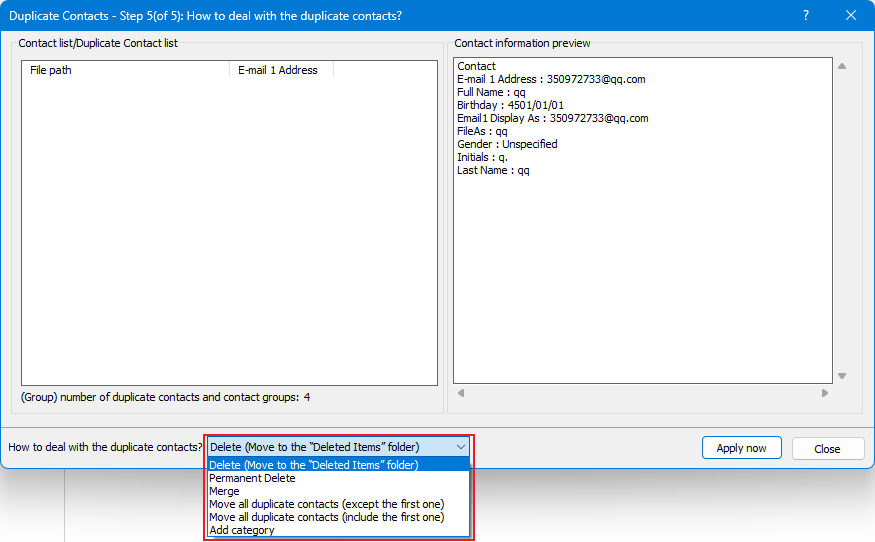Click the Birthday : 4501/01/01 line
Screen dimensions: 875x542
(x=511, y=105)
